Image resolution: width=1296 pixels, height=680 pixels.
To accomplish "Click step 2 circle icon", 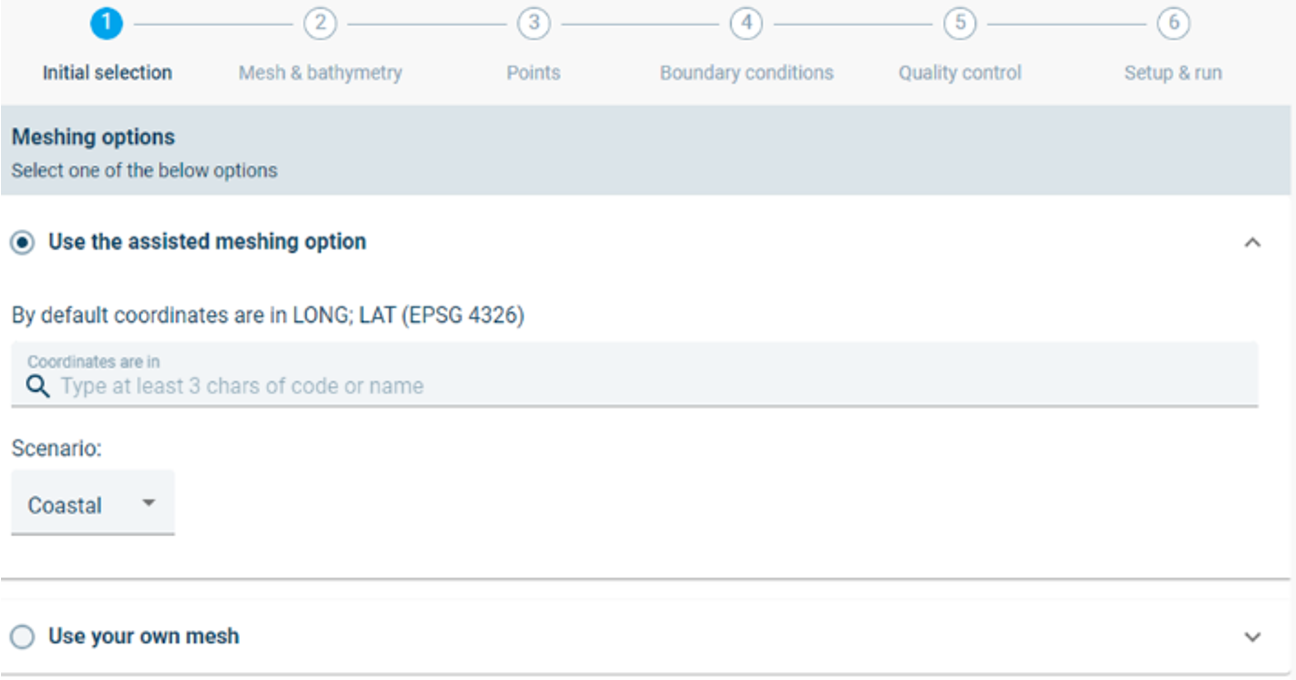I will tap(319, 24).
